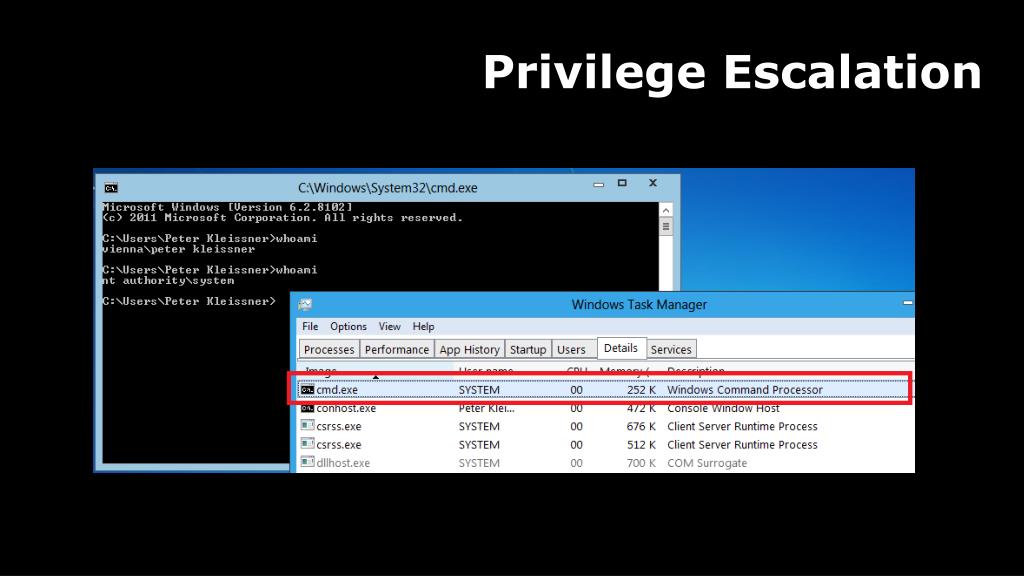Click the csrss.exe name using 512 K
This screenshot has width=1024, height=576.
339,445
